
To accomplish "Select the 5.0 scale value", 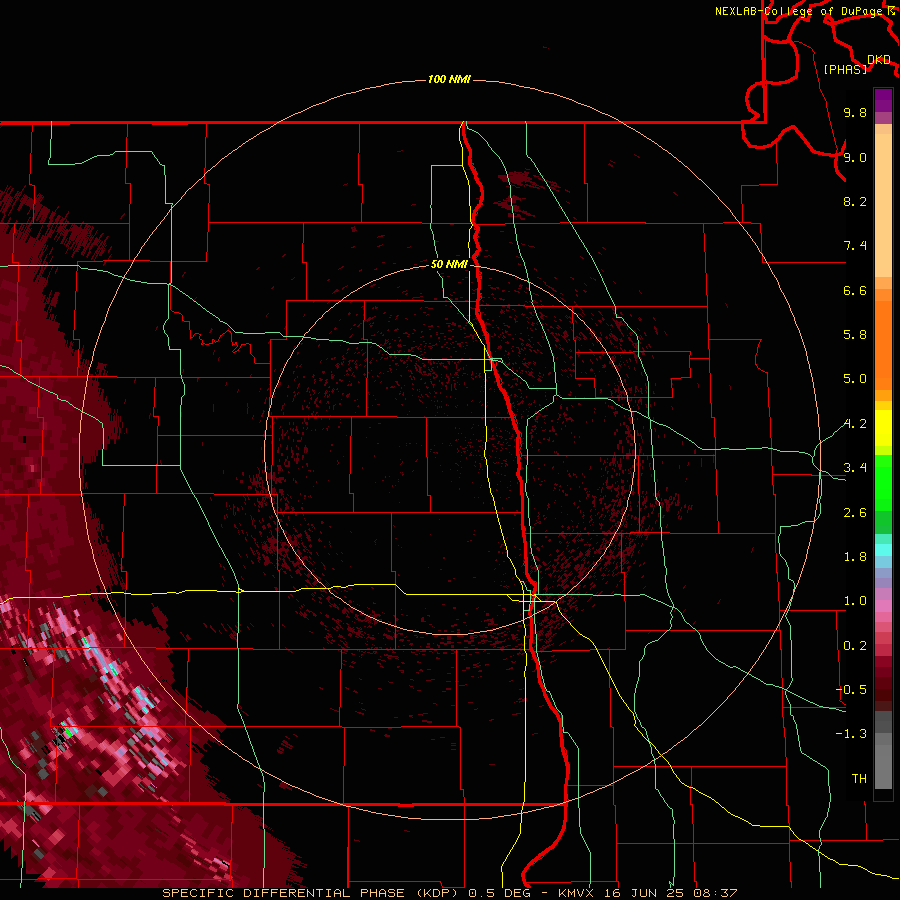I will click(855, 379).
